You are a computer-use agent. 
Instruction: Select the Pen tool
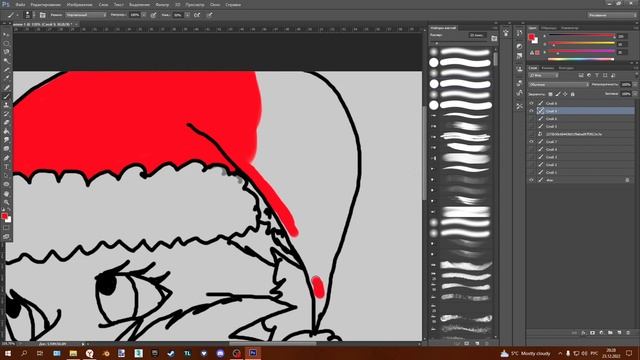[7, 158]
